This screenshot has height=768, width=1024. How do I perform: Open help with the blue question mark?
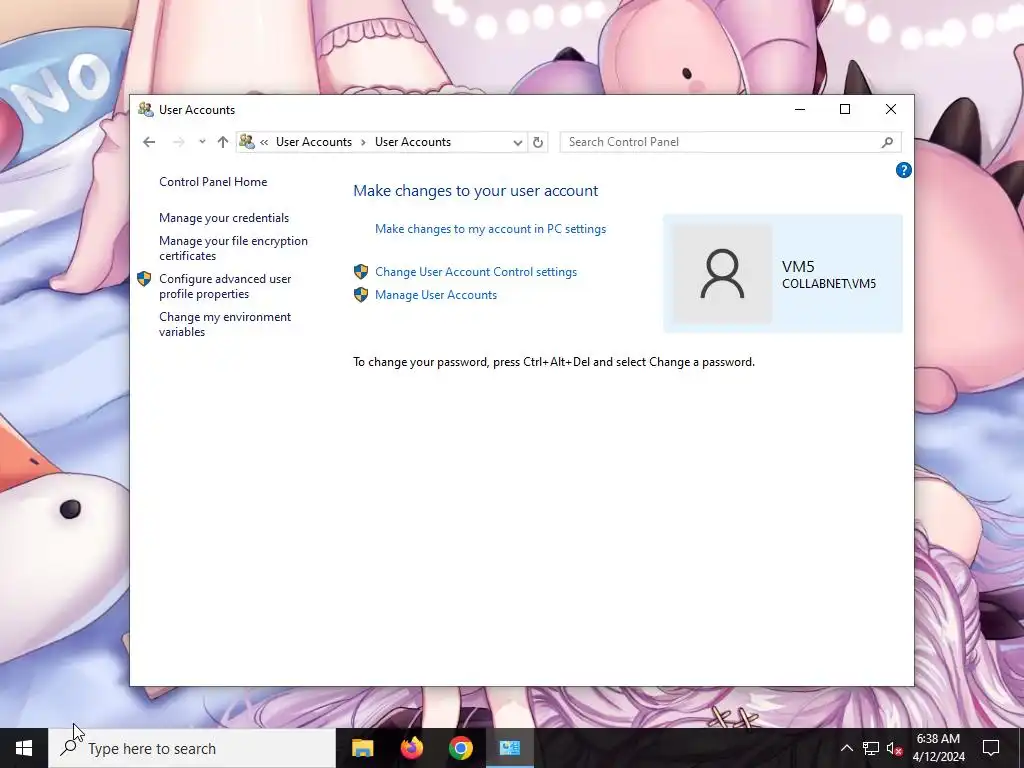(903, 170)
